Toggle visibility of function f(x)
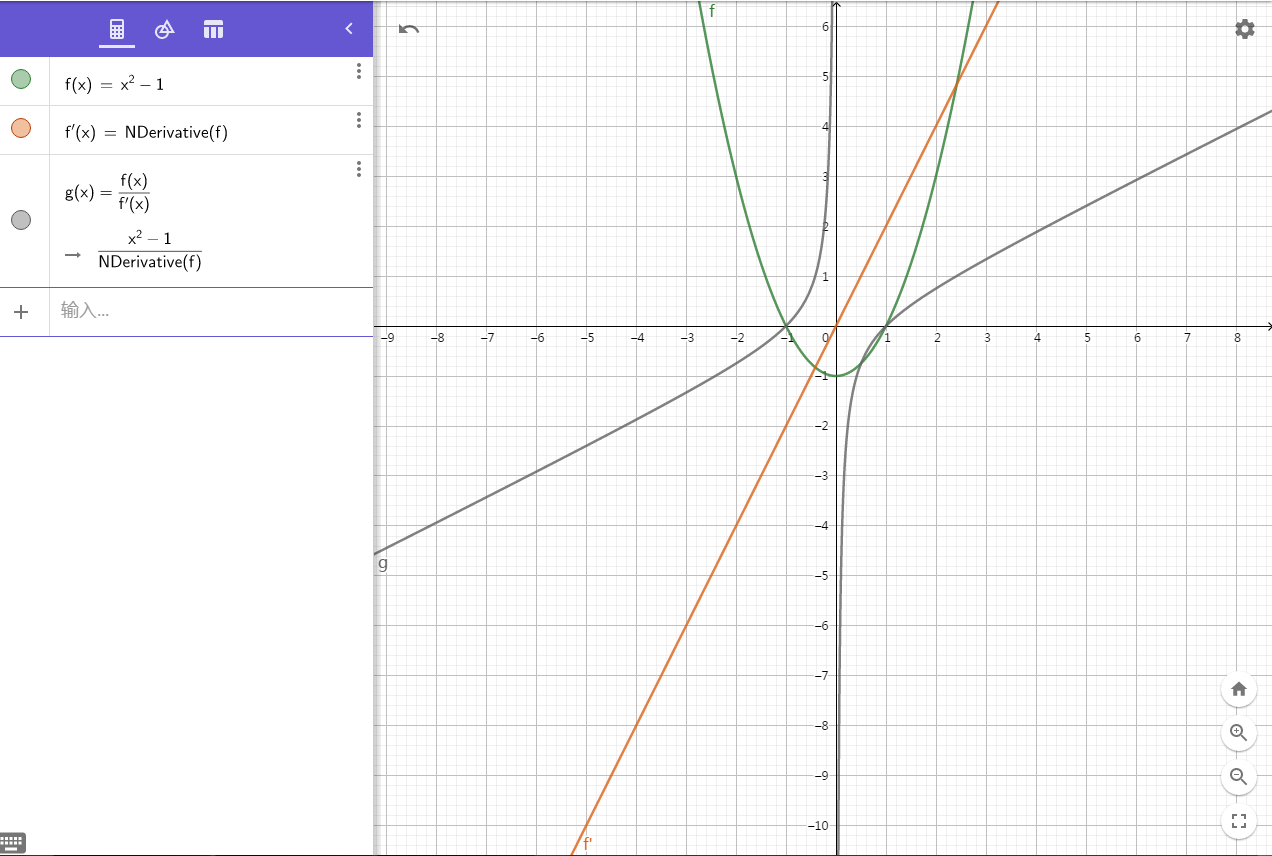 pyautogui.click(x=21, y=79)
